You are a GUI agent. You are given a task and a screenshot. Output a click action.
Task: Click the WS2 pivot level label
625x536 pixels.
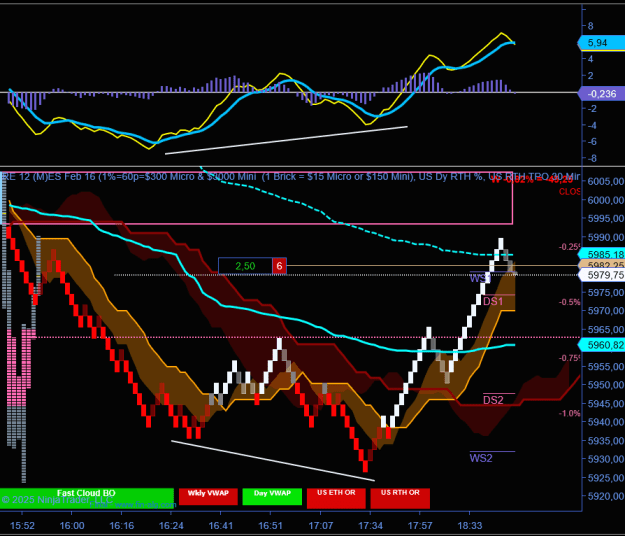[481, 458]
